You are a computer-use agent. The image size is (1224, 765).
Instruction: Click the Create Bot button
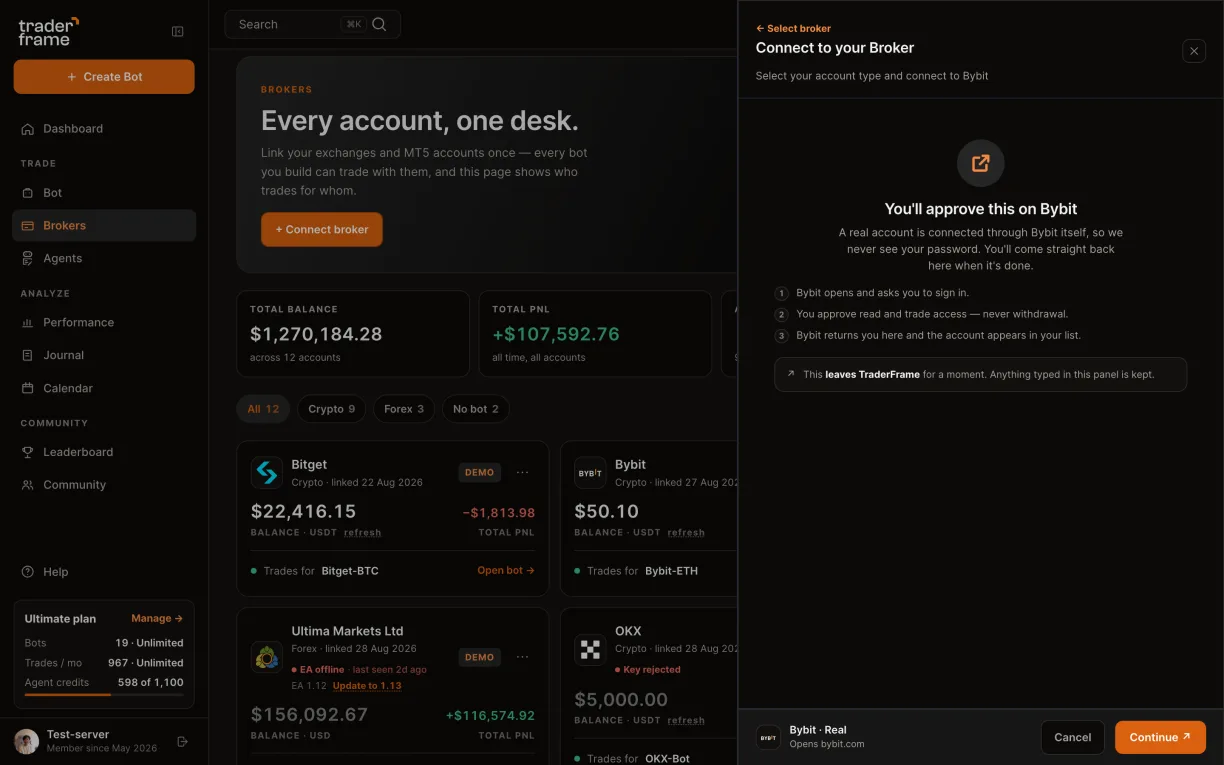(104, 77)
